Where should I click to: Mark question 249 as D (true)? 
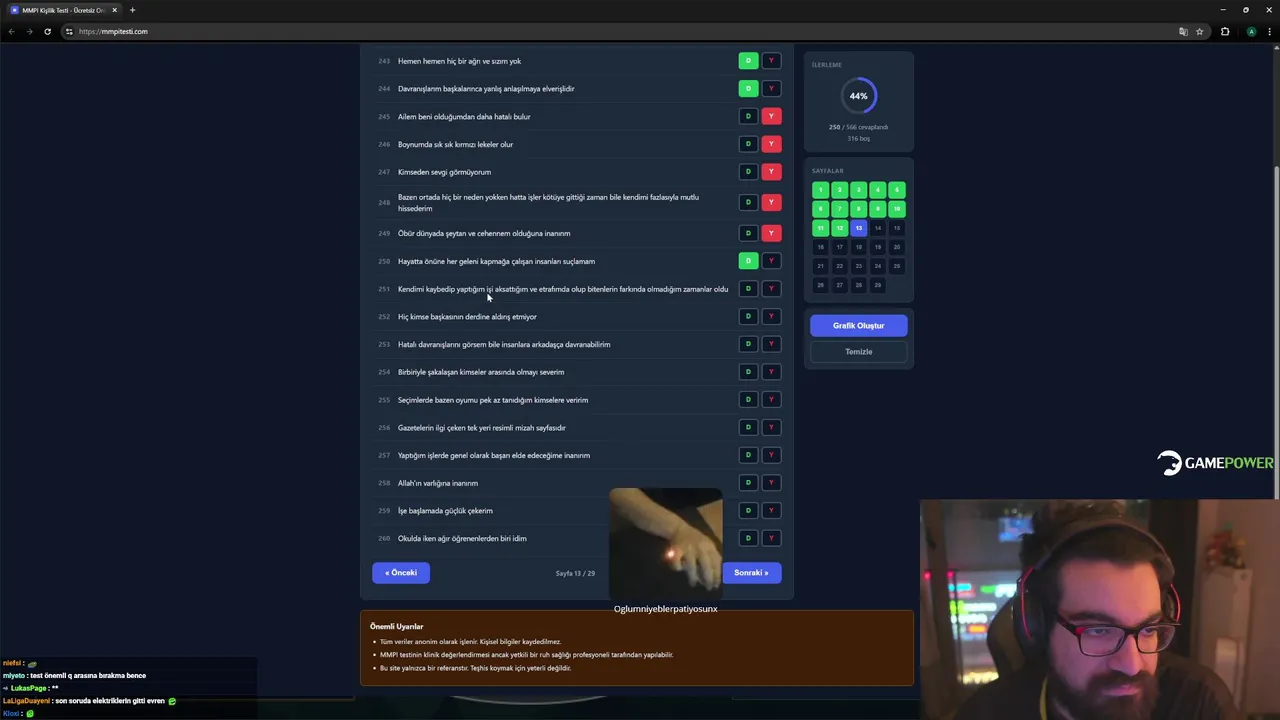[748, 233]
